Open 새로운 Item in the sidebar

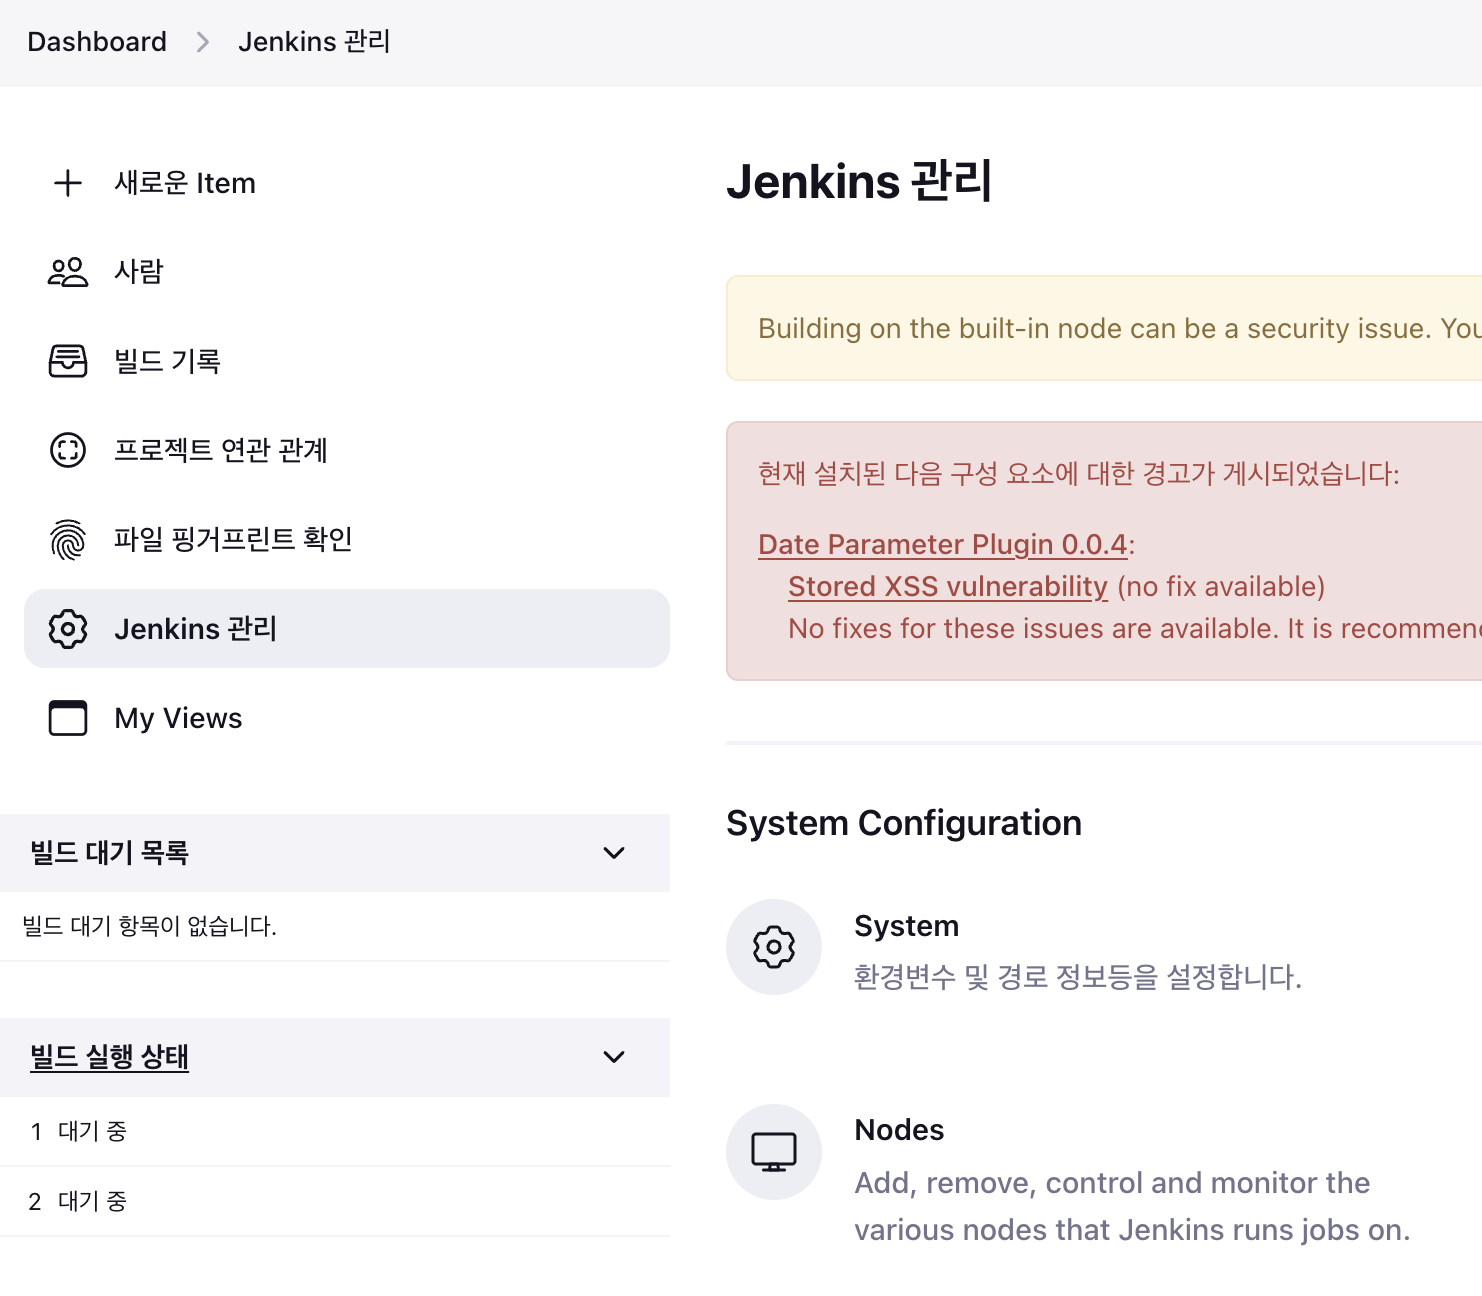[x=185, y=183]
